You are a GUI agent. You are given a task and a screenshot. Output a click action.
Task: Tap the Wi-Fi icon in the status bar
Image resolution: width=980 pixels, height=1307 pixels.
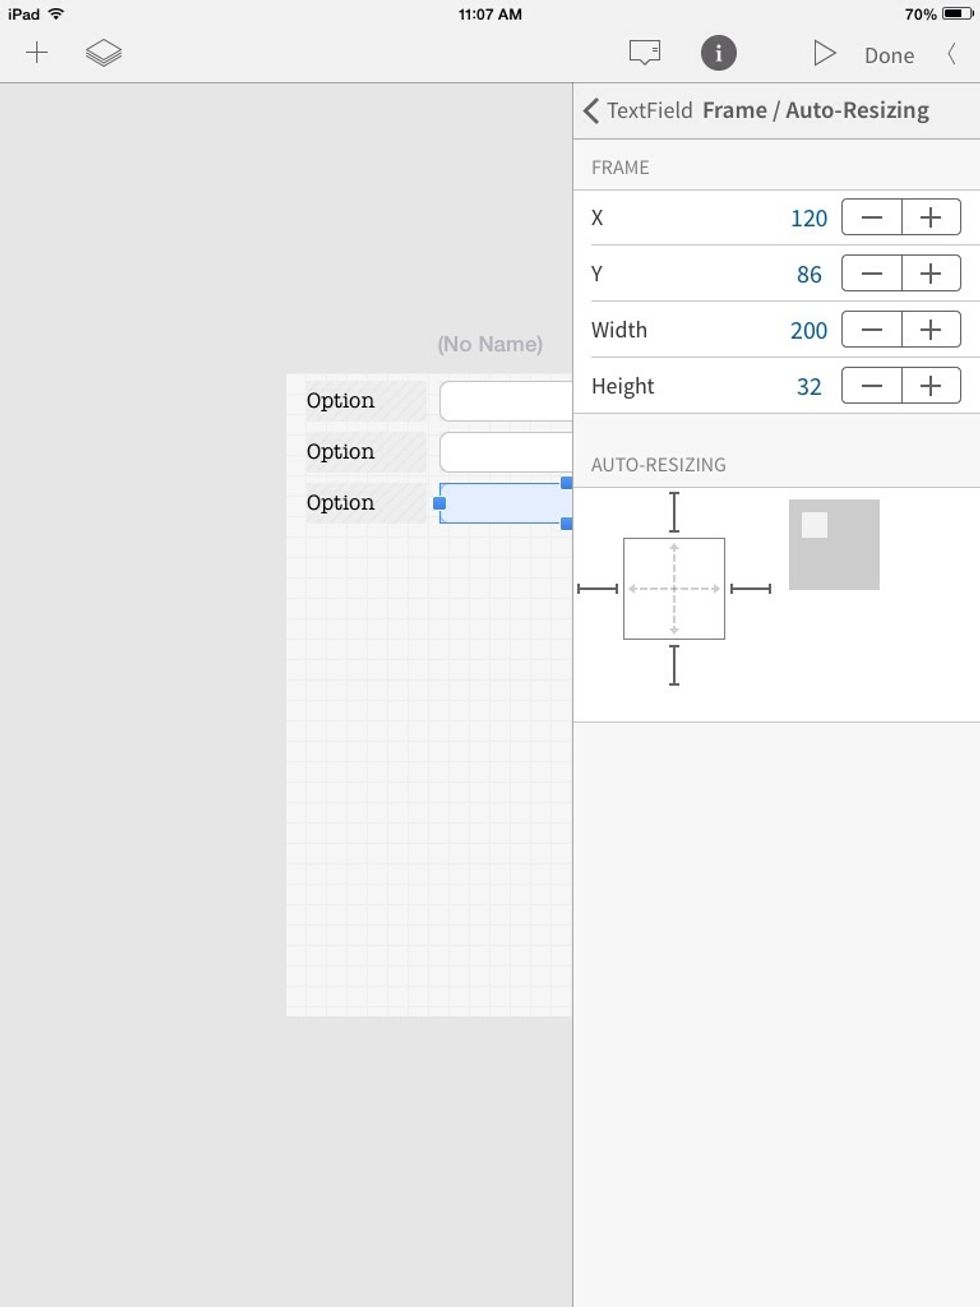55,14
